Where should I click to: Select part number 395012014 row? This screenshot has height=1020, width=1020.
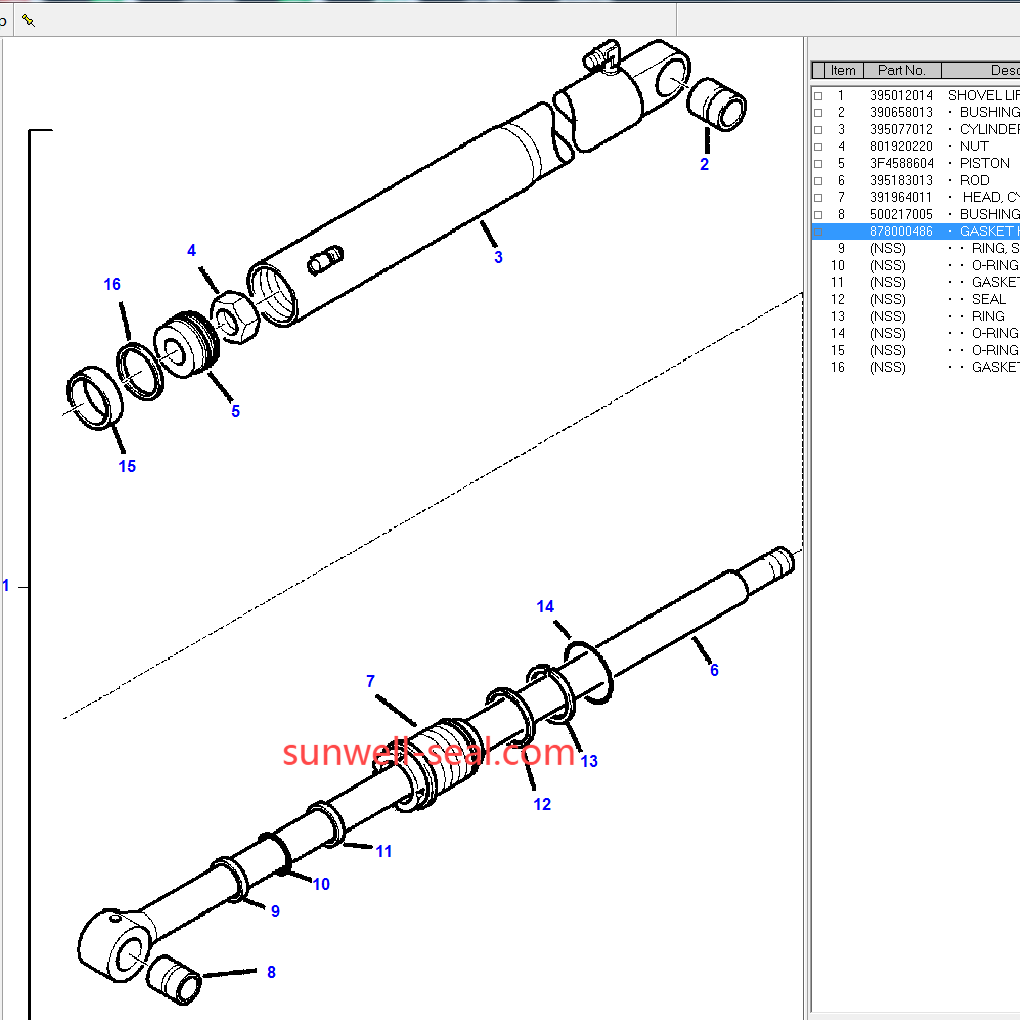900,96
